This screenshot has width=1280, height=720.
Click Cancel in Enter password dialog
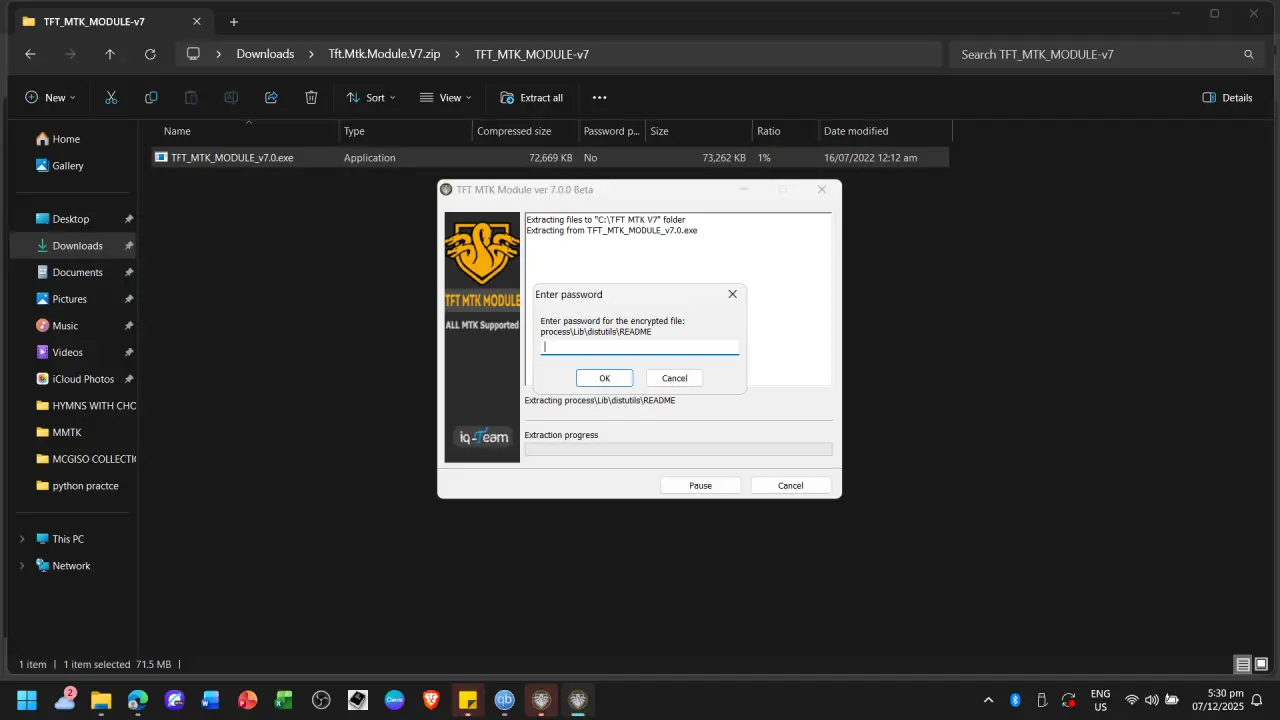coord(675,378)
